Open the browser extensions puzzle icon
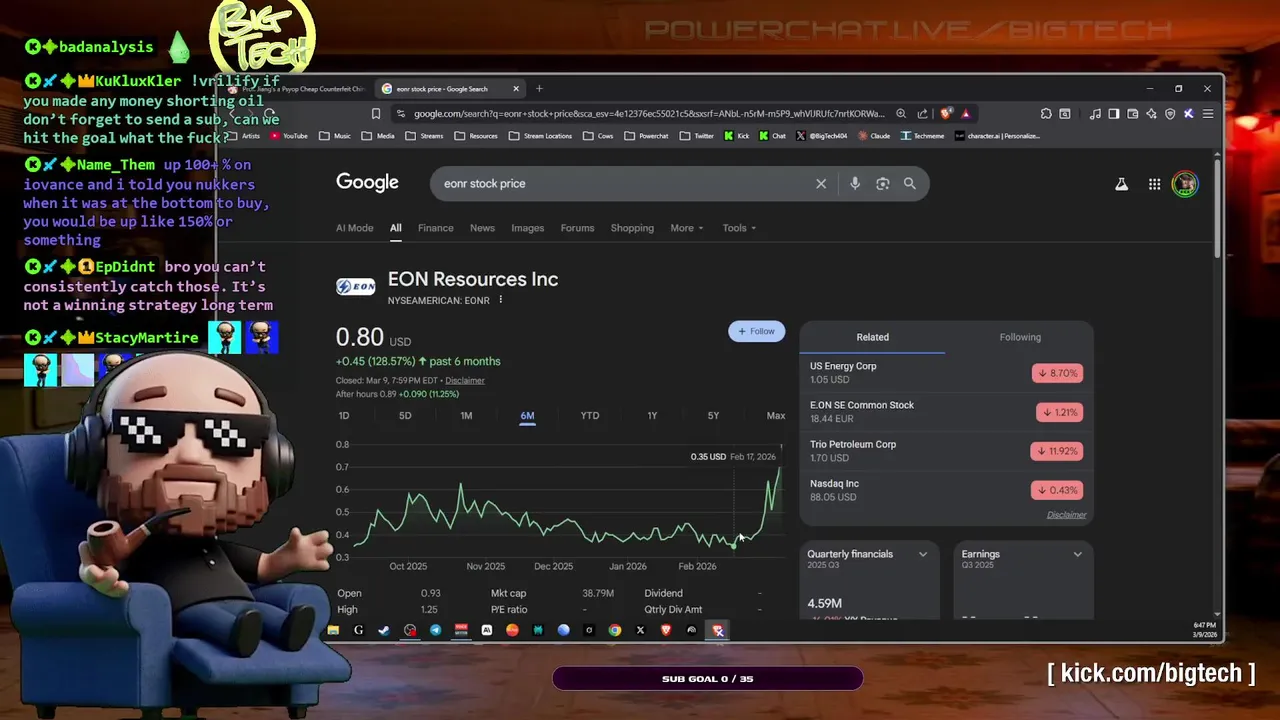1280x720 pixels. pyautogui.click(x=1046, y=114)
